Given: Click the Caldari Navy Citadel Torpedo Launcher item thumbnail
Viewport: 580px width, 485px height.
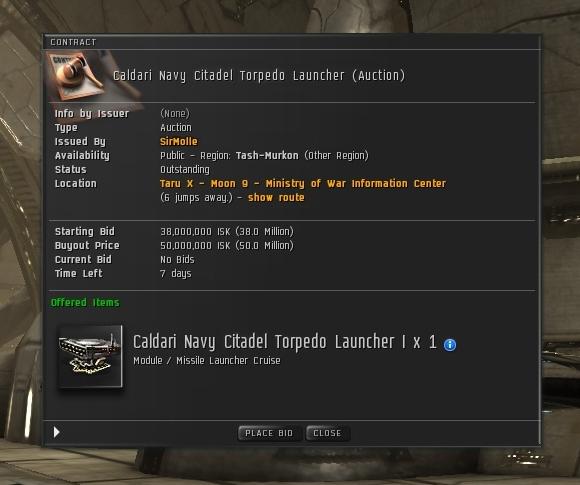Looking at the screenshot, I should tap(91, 356).
